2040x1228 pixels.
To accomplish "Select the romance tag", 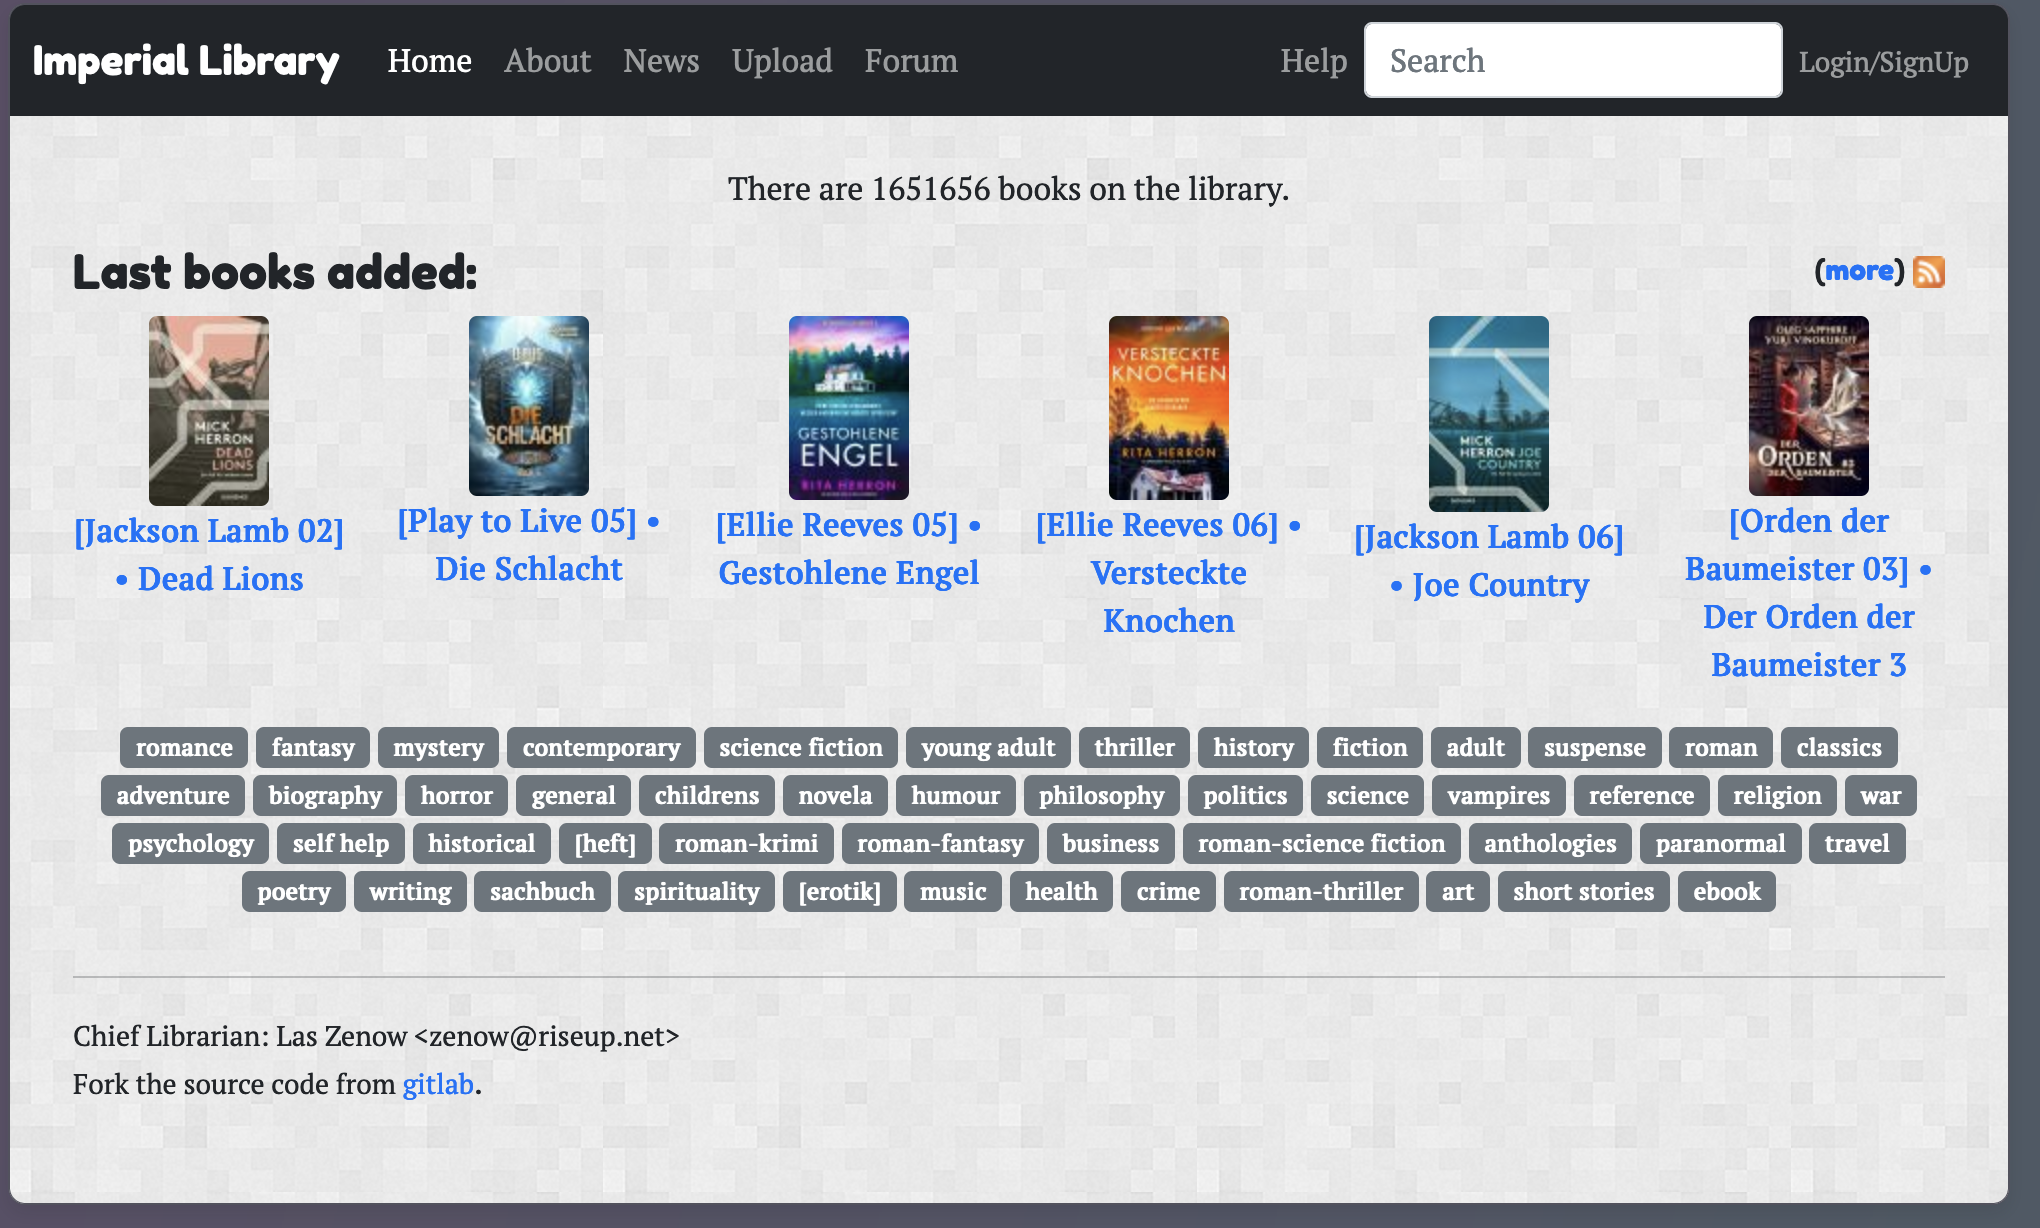I will [184, 747].
